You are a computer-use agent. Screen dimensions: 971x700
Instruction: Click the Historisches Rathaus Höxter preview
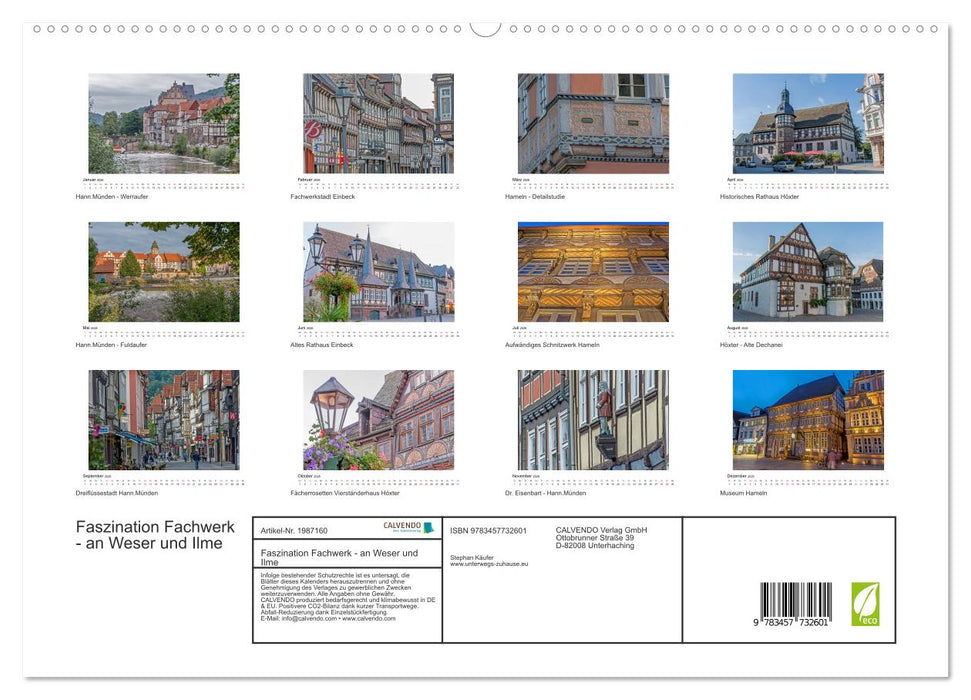(807, 122)
